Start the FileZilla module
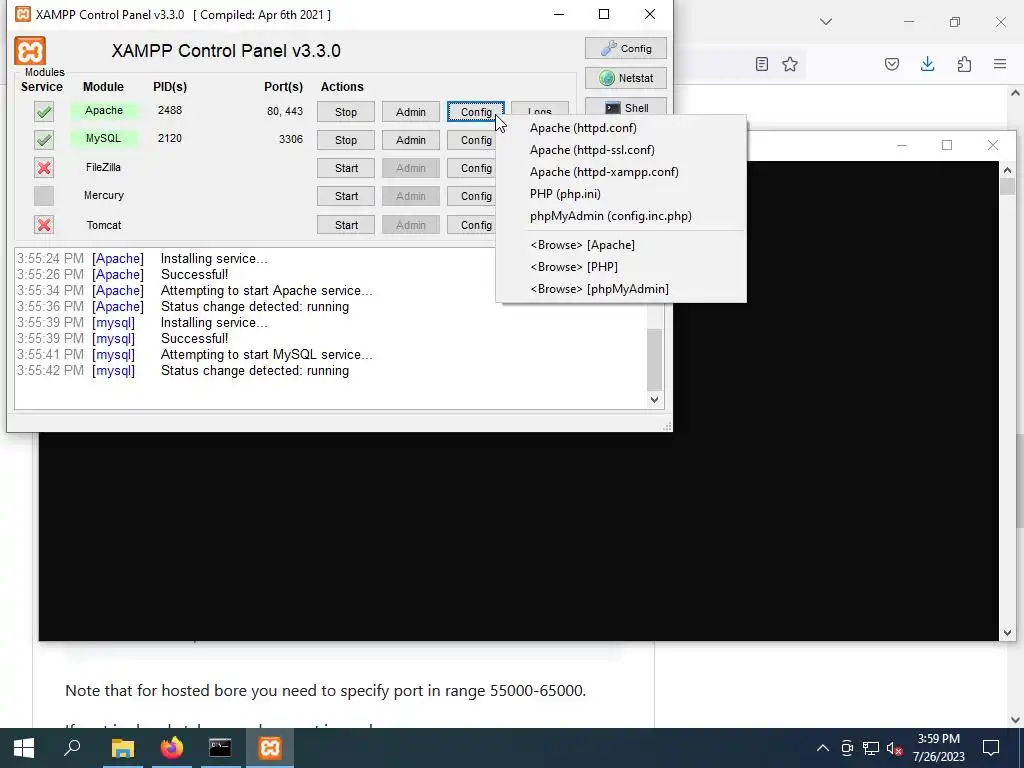Image resolution: width=1024 pixels, height=768 pixels. pyautogui.click(x=346, y=168)
